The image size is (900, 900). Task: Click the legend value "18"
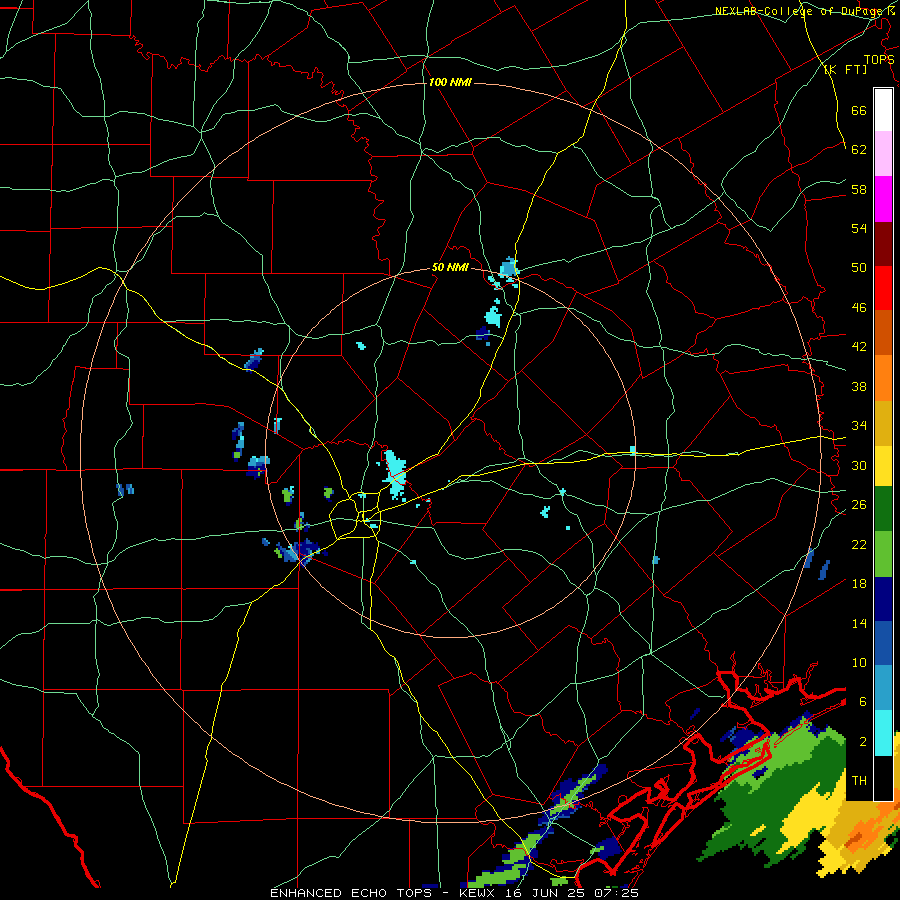coord(859,584)
